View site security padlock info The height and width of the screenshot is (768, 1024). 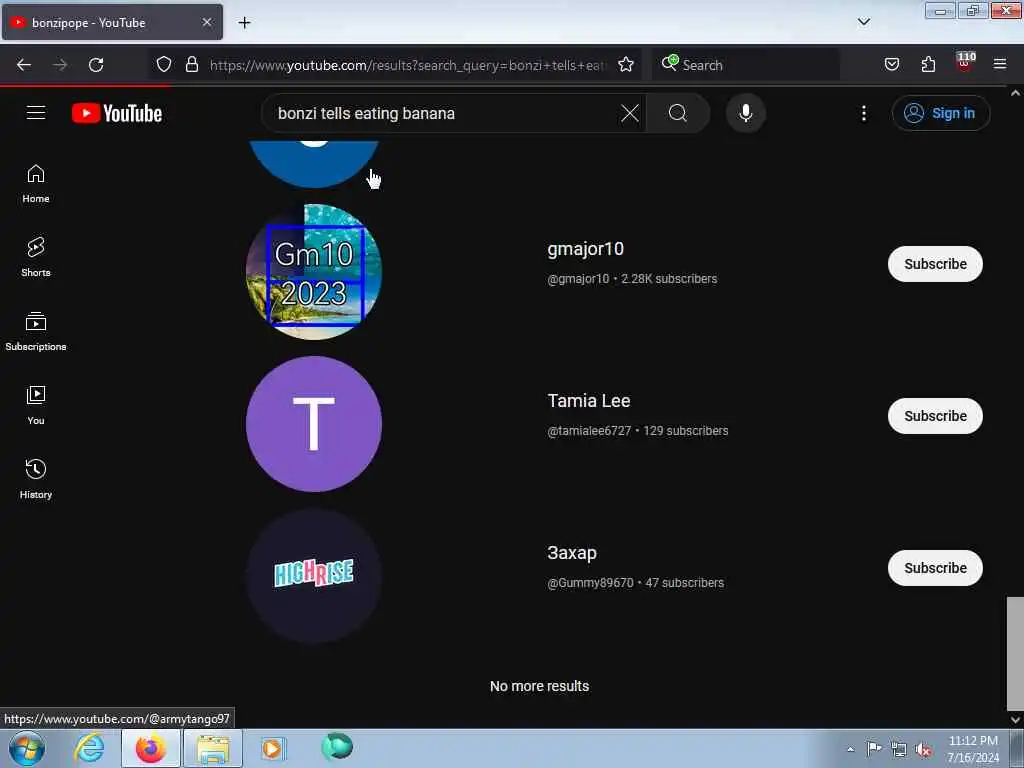pos(191,65)
